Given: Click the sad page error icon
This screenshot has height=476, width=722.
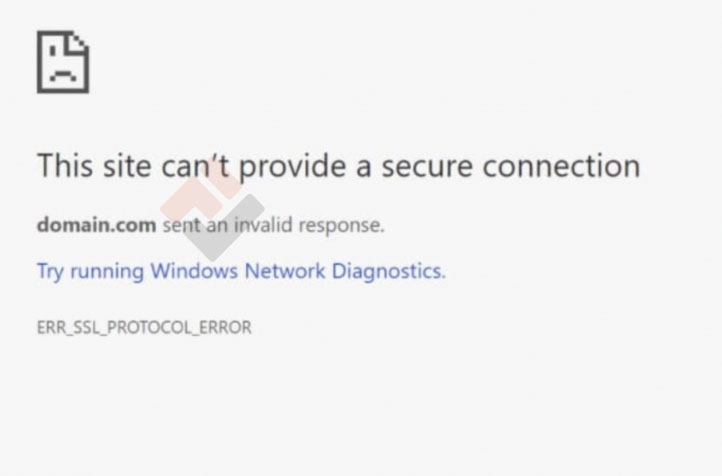Looking at the screenshot, I should (62, 62).
